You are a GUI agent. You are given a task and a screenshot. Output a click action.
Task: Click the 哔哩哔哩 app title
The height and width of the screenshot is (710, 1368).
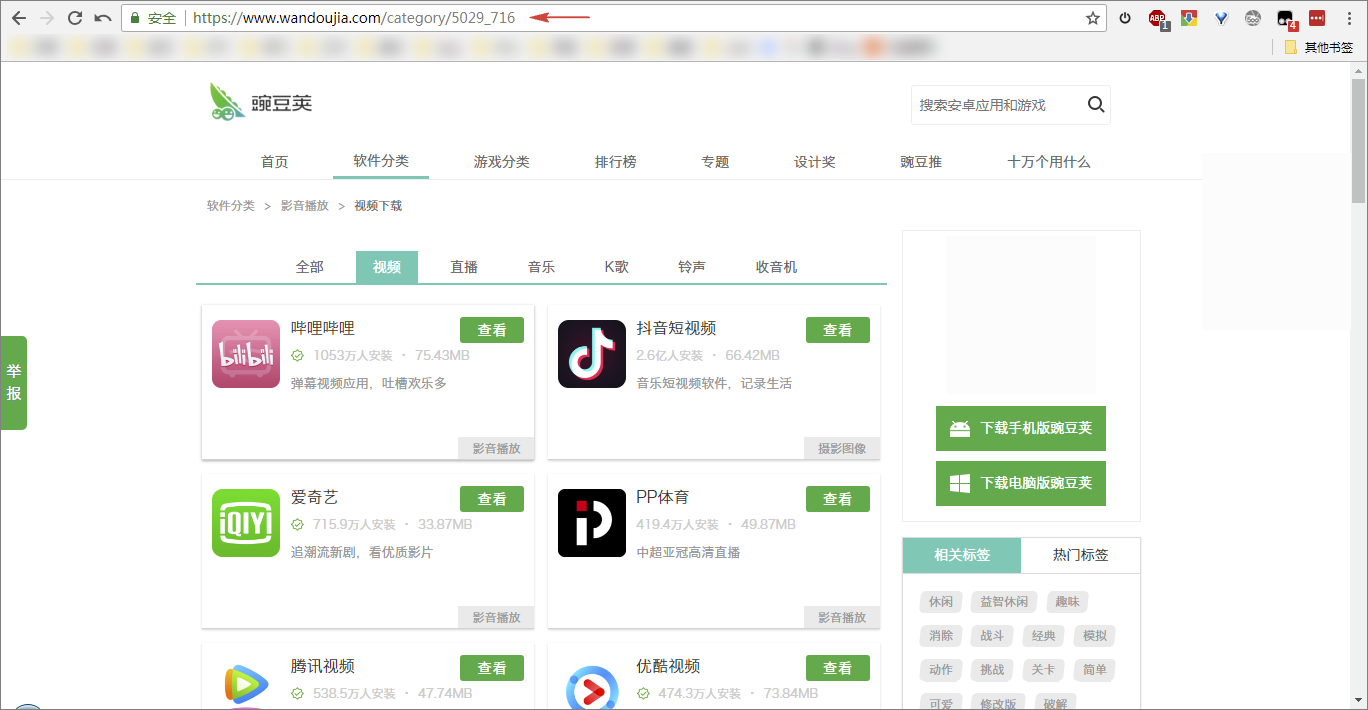[323, 329]
